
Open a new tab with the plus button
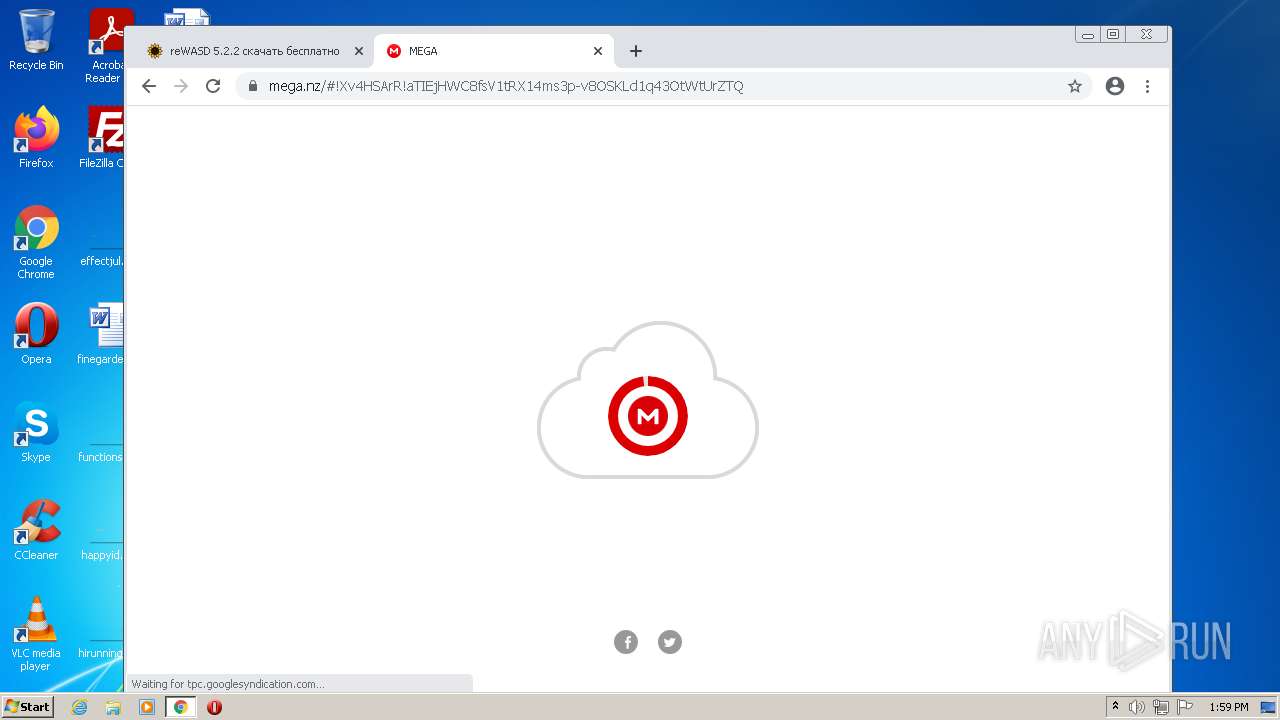[635, 51]
